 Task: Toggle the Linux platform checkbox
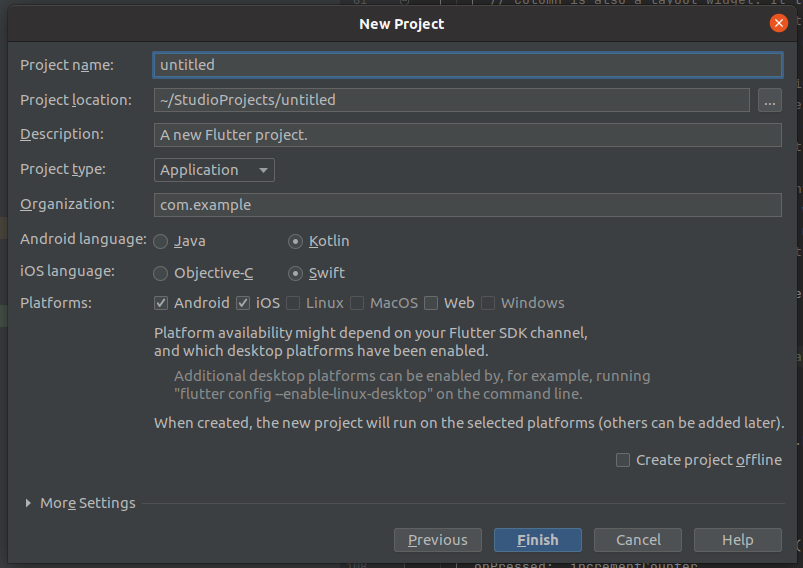click(x=293, y=303)
